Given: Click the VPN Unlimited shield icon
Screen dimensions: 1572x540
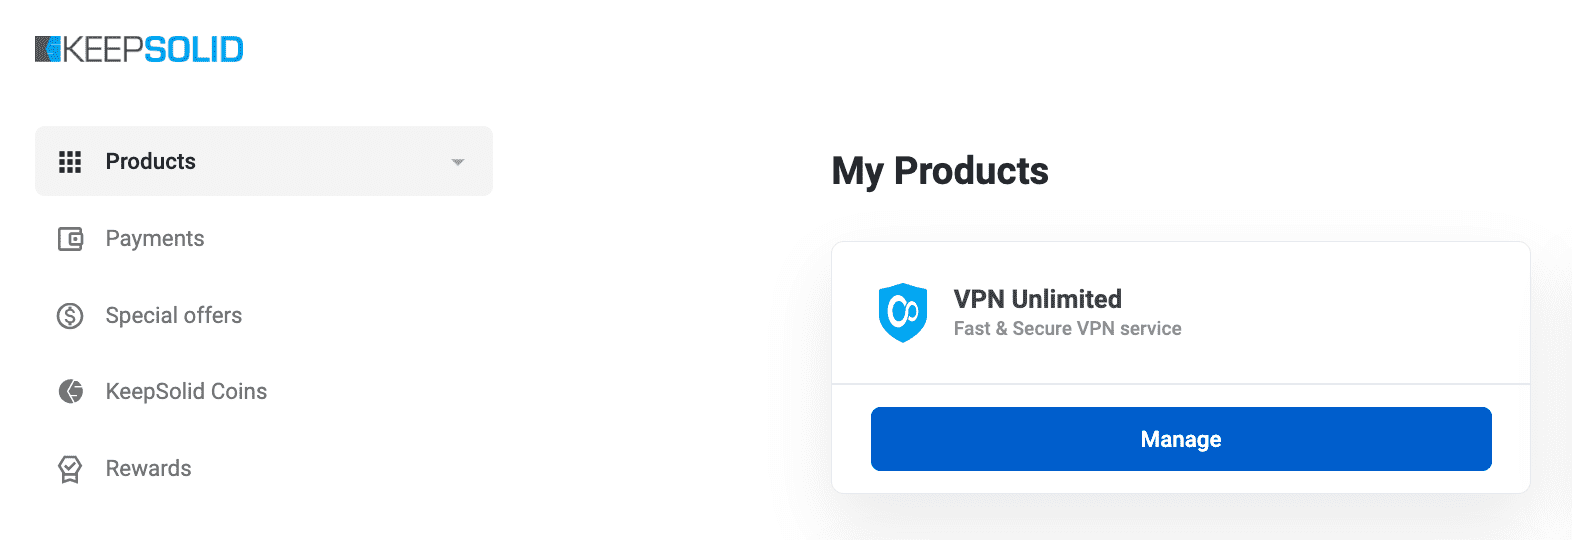Looking at the screenshot, I should [x=903, y=313].
